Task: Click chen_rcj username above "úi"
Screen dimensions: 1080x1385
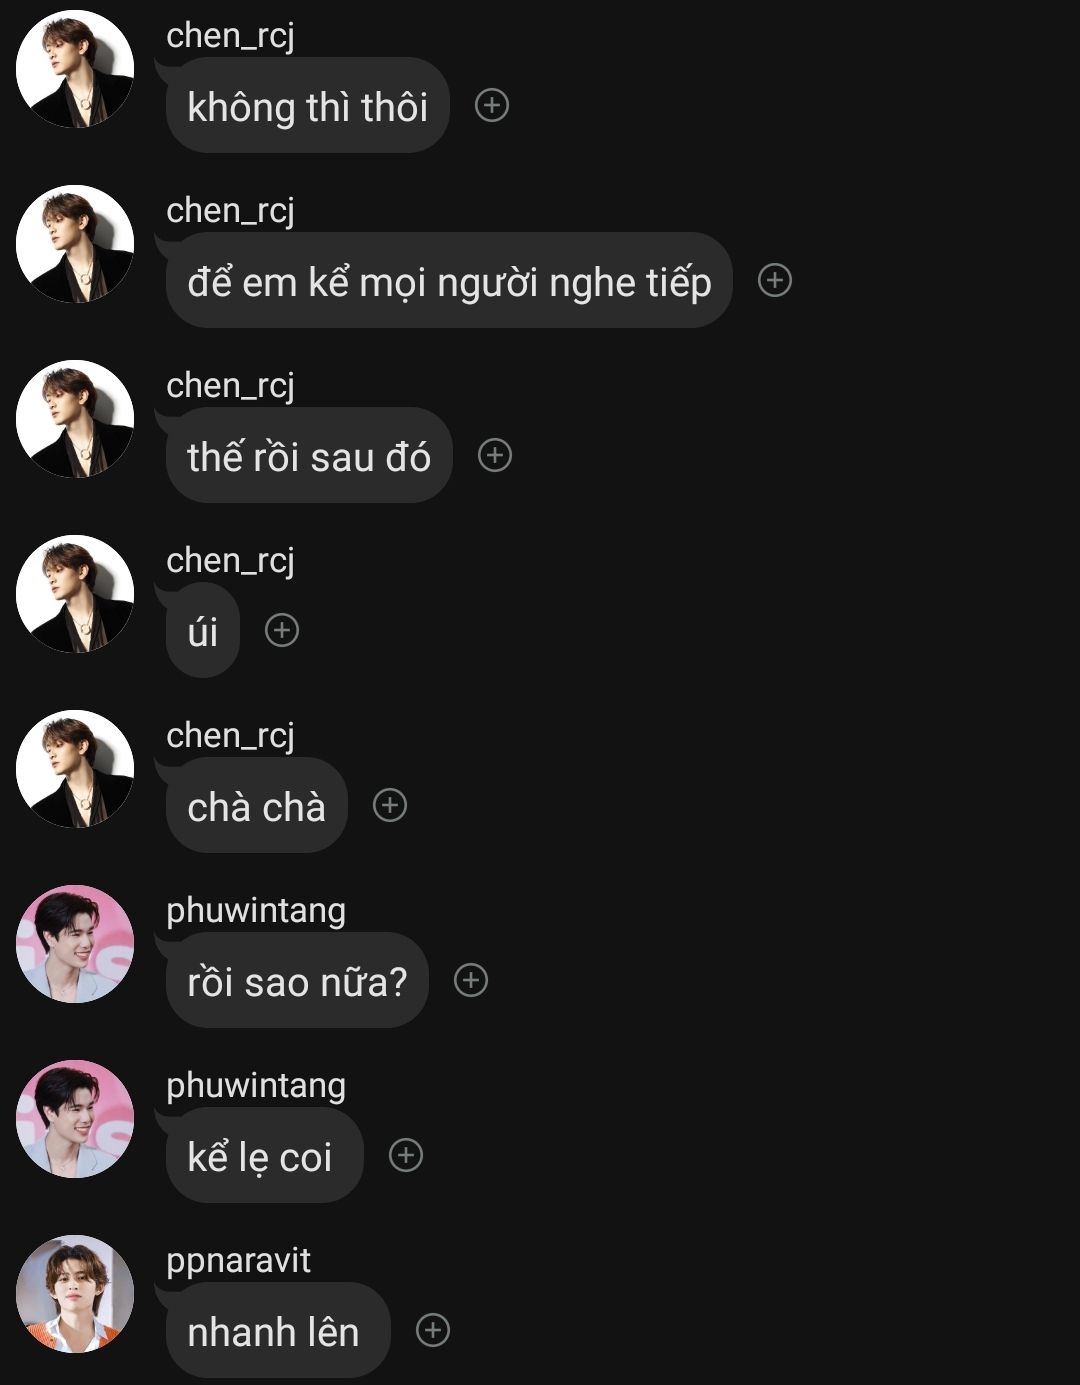Action: coord(230,560)
